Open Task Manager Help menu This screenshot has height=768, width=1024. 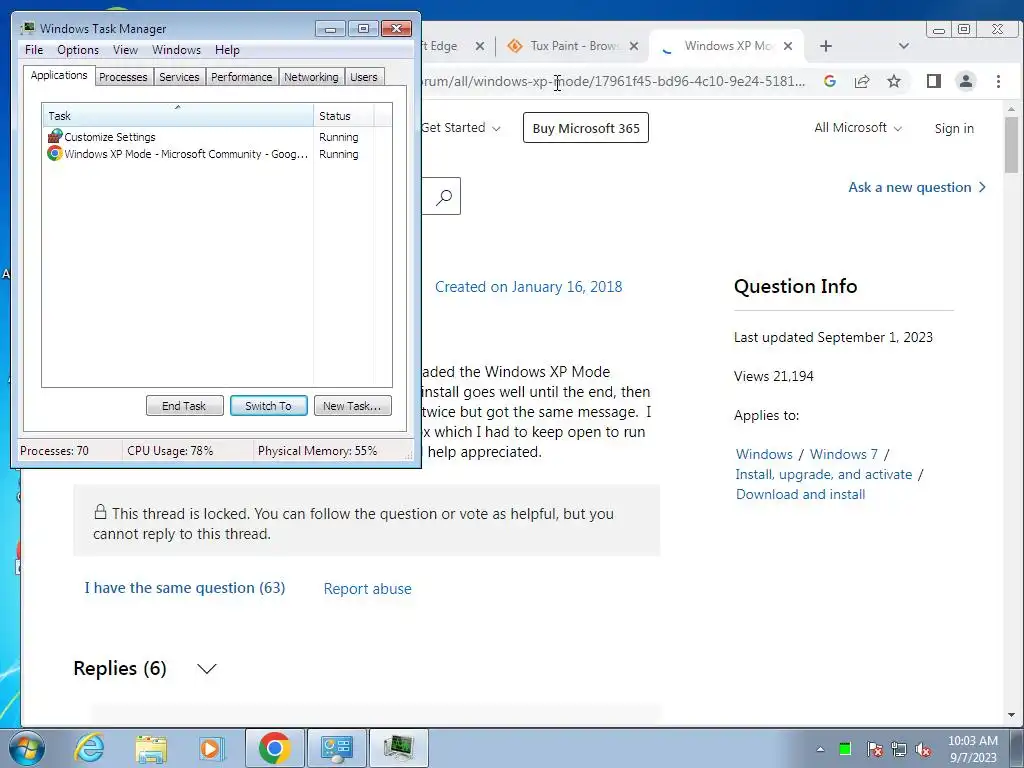click(x=227, y=50)
